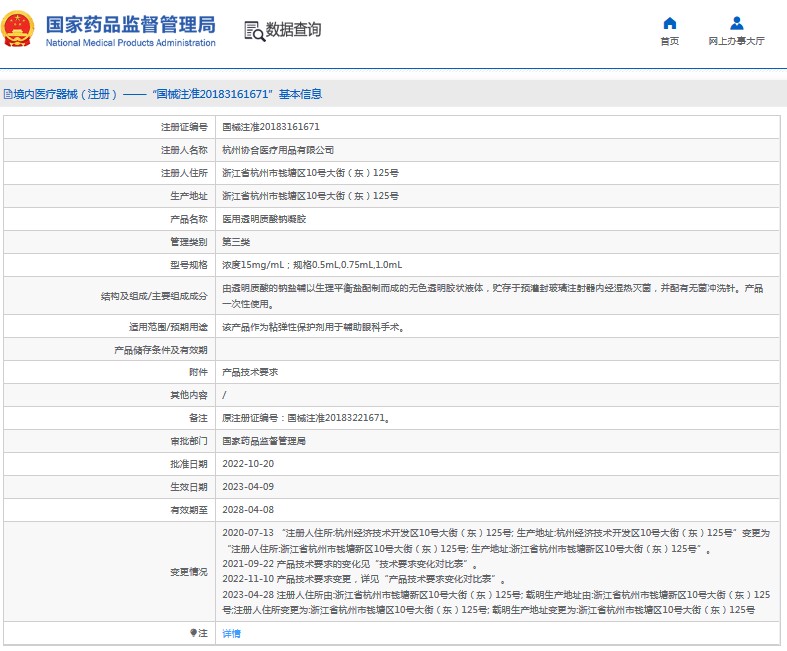Click the home house icon
Viewport: 787px width, 651px height.
[669, 23]
